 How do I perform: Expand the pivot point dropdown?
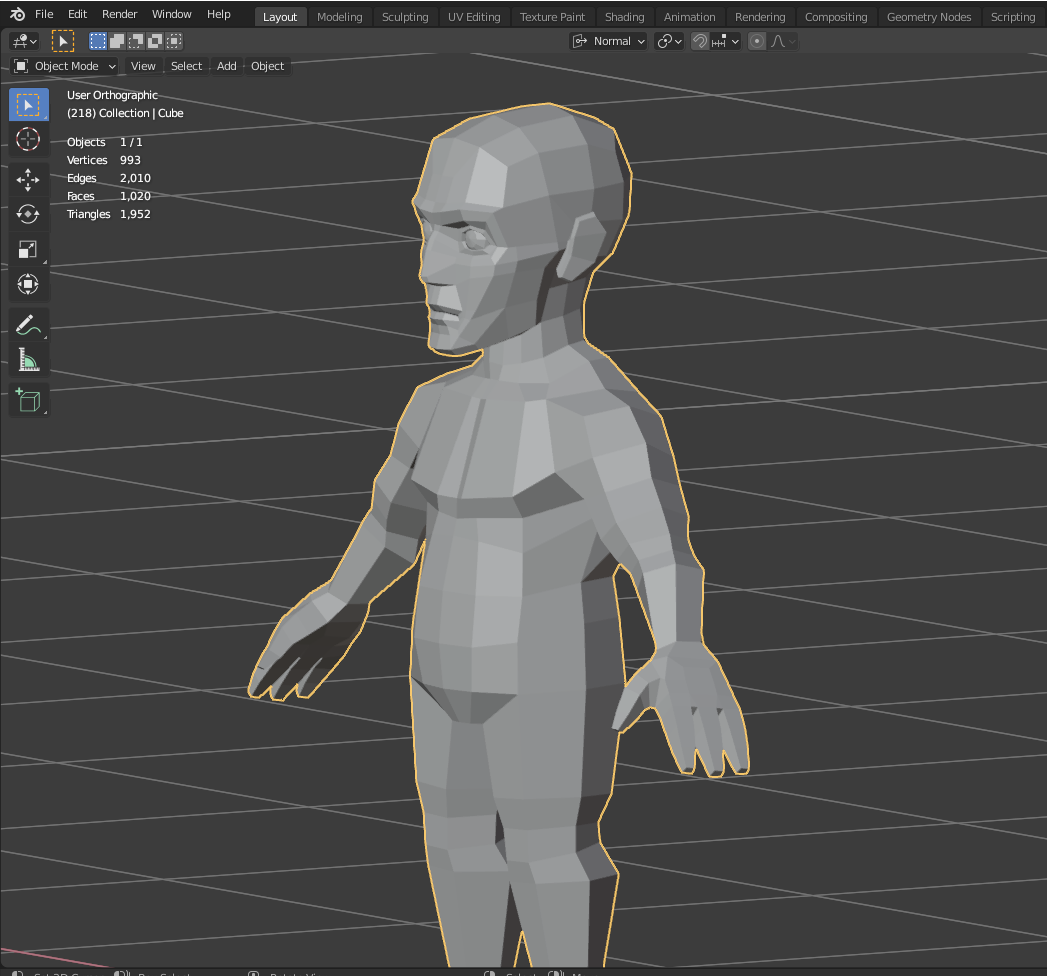click(669, 41)
